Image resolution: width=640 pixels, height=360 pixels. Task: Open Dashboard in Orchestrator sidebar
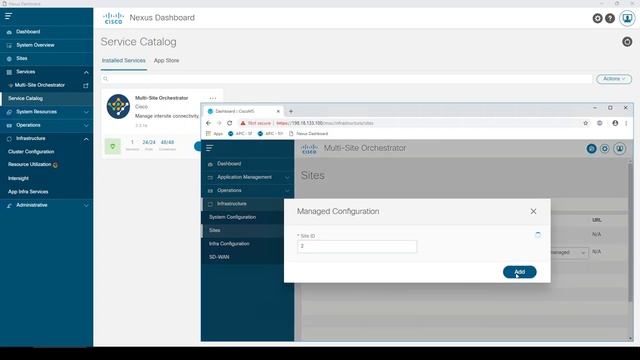[229, 164]
